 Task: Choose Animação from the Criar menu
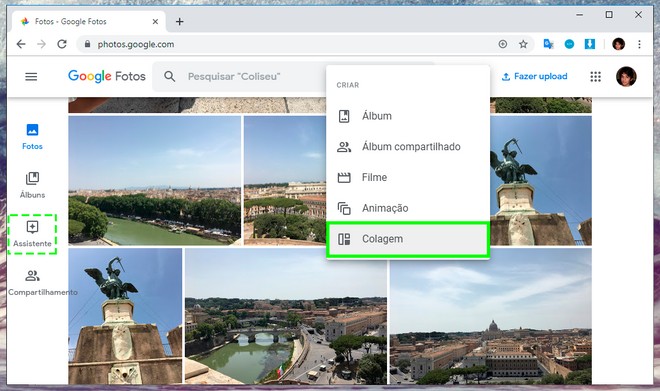point(408,208)
